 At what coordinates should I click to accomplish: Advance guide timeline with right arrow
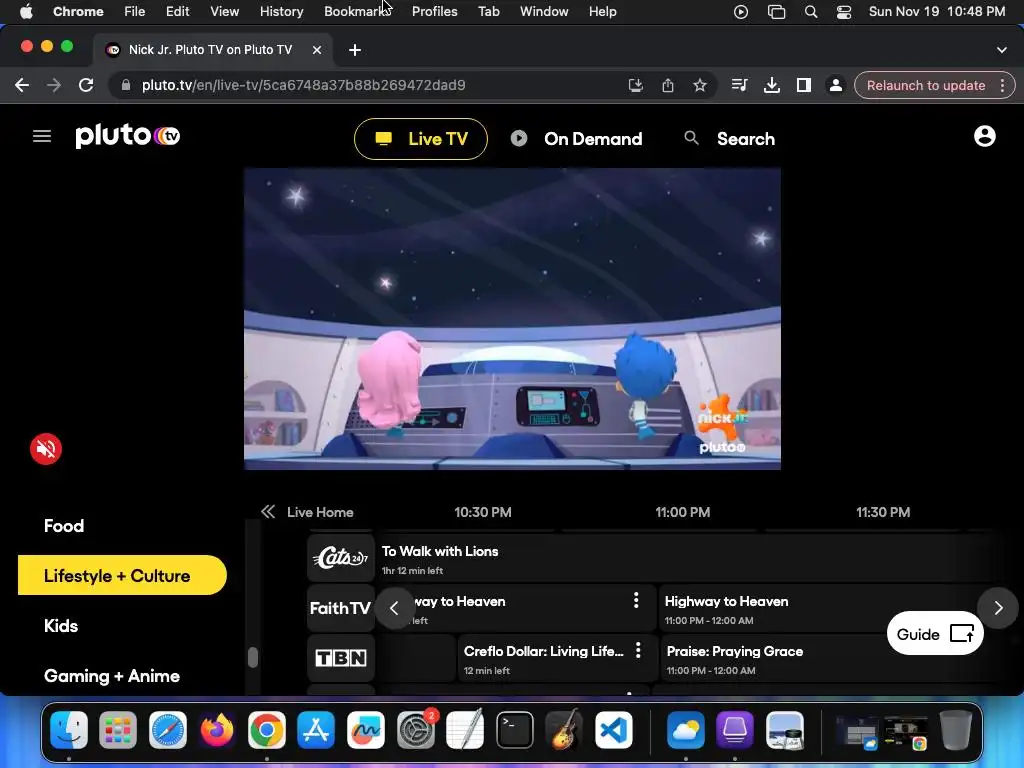[x=998, y=608]
